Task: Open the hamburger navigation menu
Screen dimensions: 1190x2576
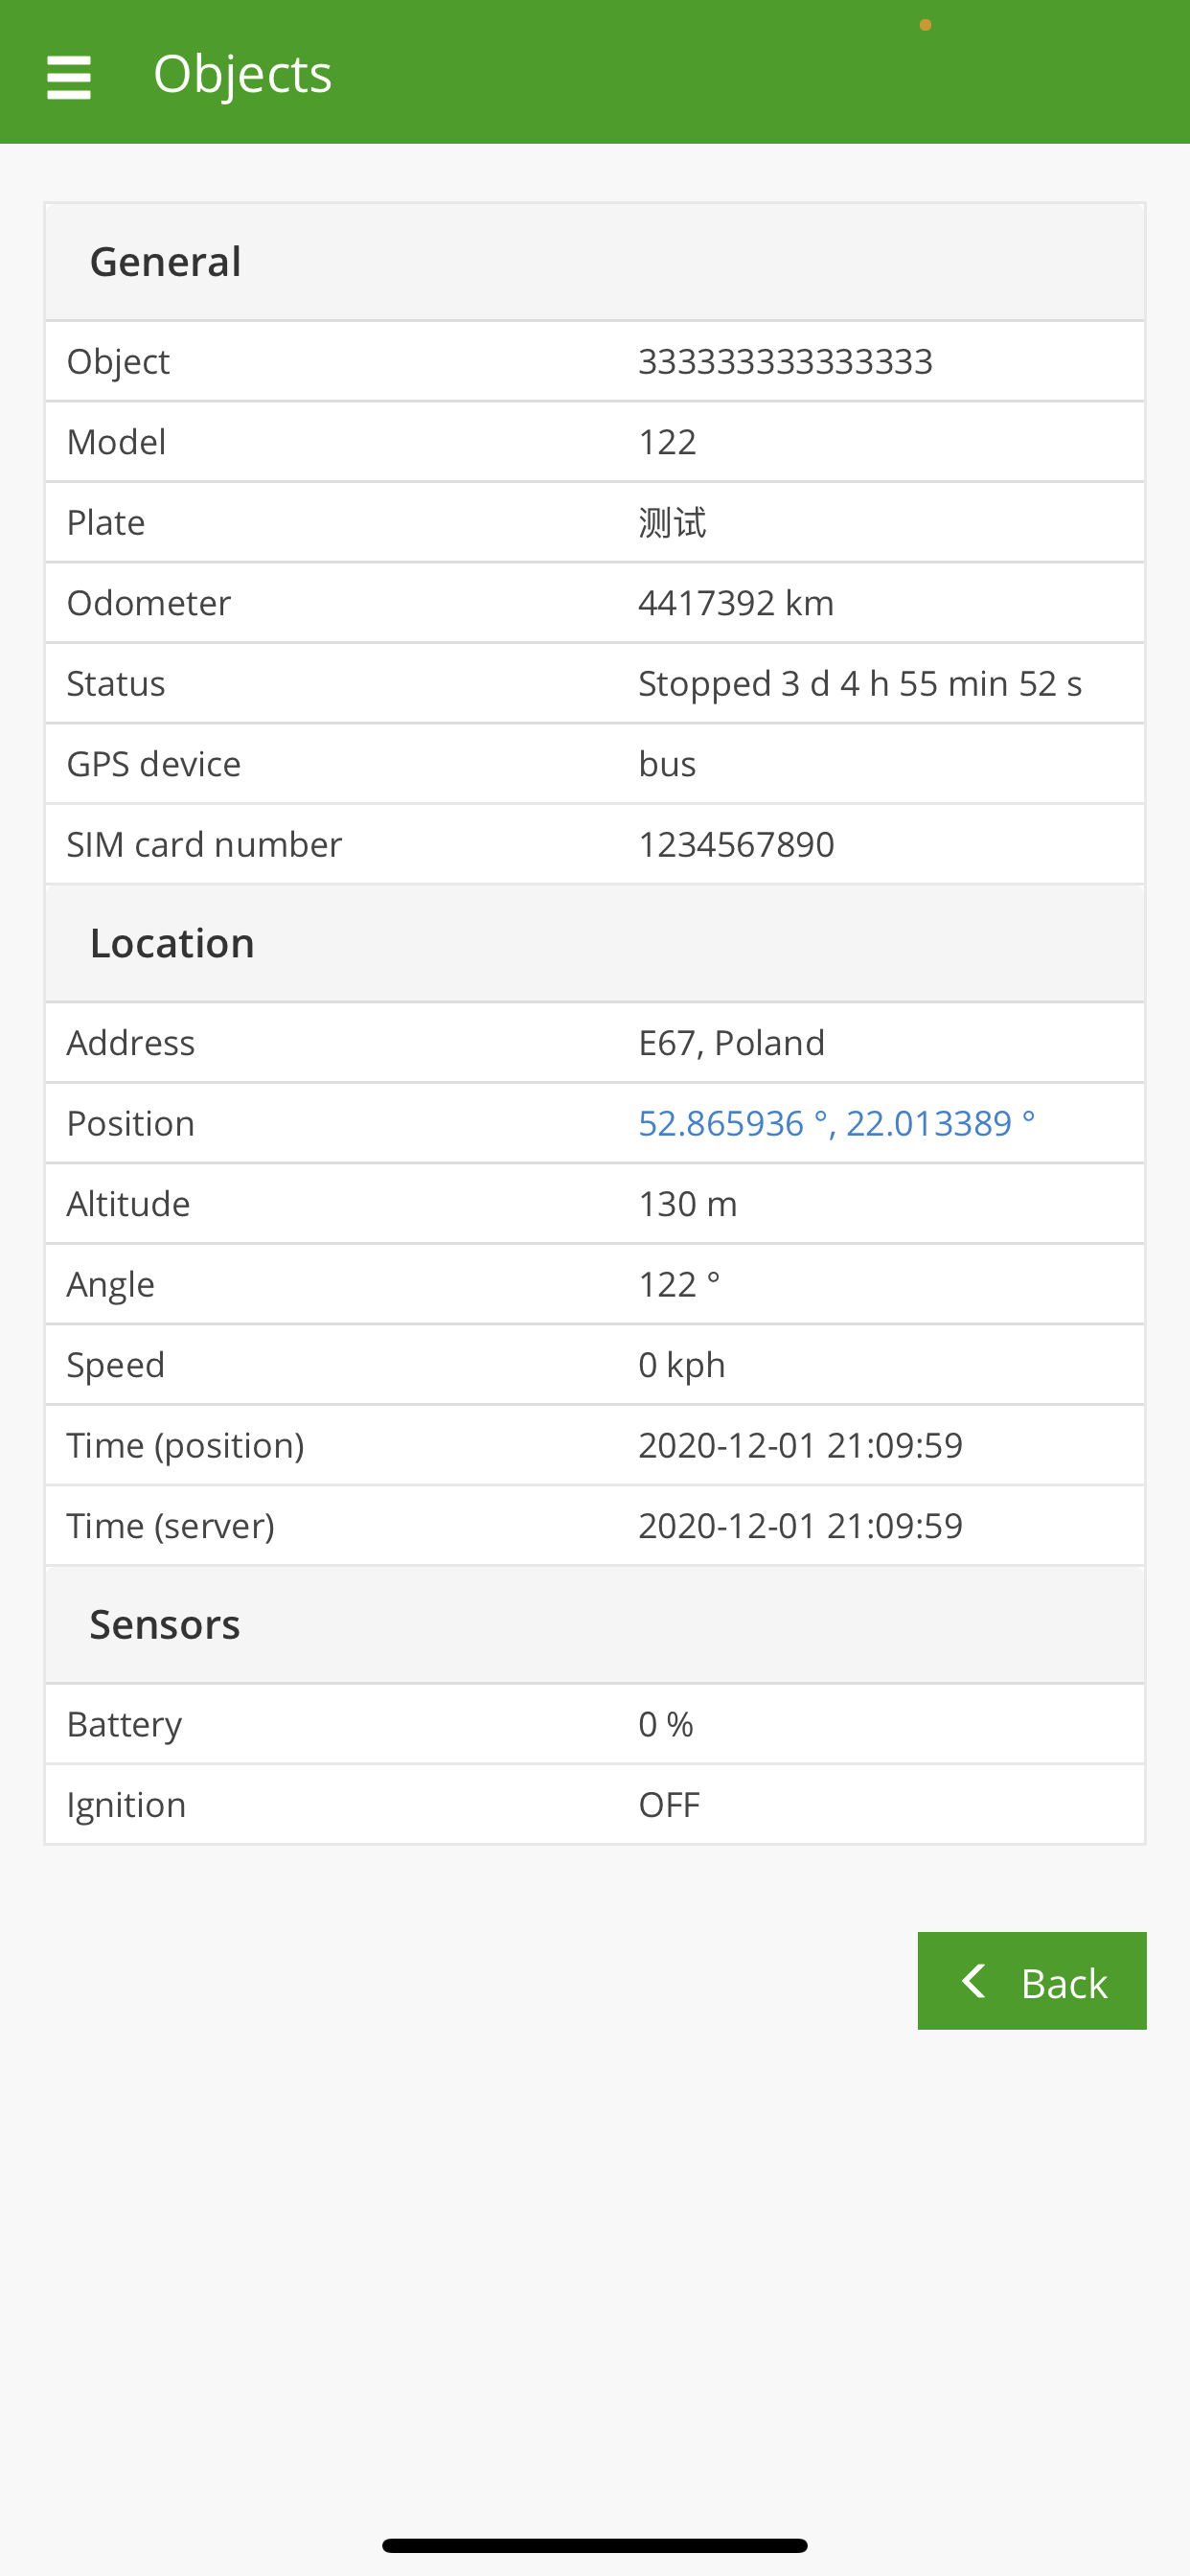Action: point(69,77)
